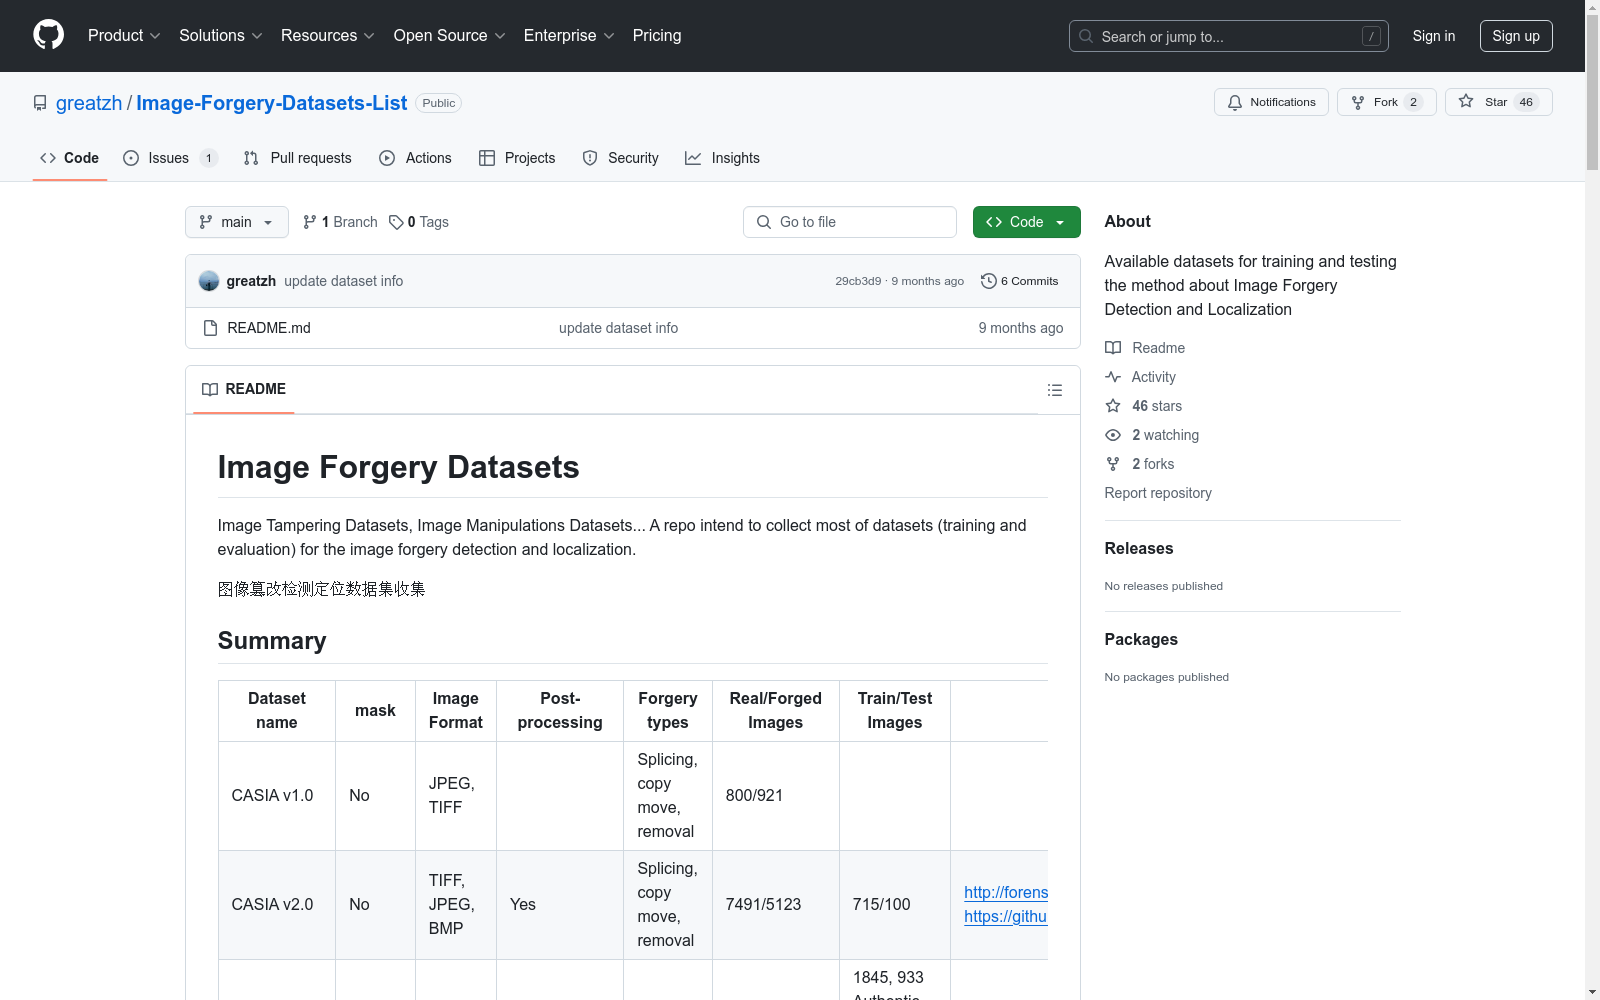Viewport: 1600px width, 1000px height.
Task: Open the Insights tab
Action: tap(722, 158)
